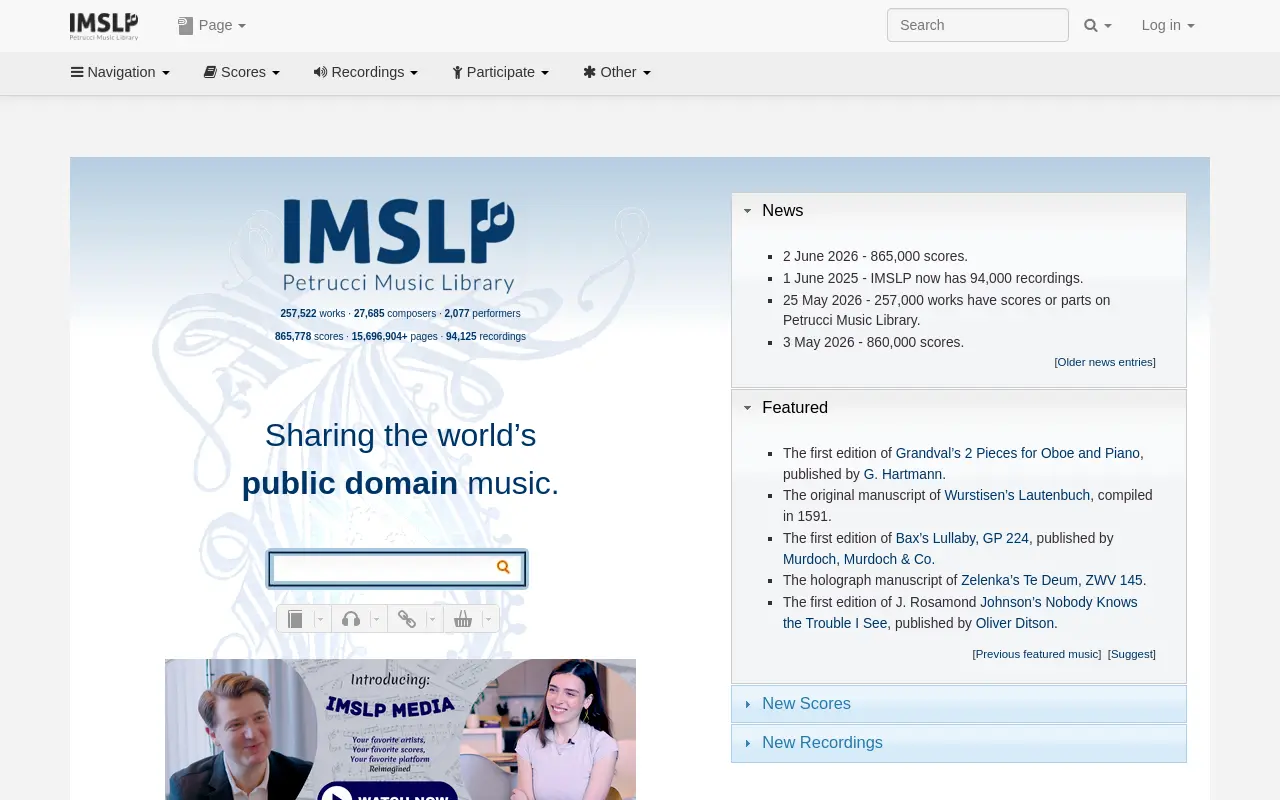Open the Recordings menu
The image size is (1280, 800).
coord(366,72)
